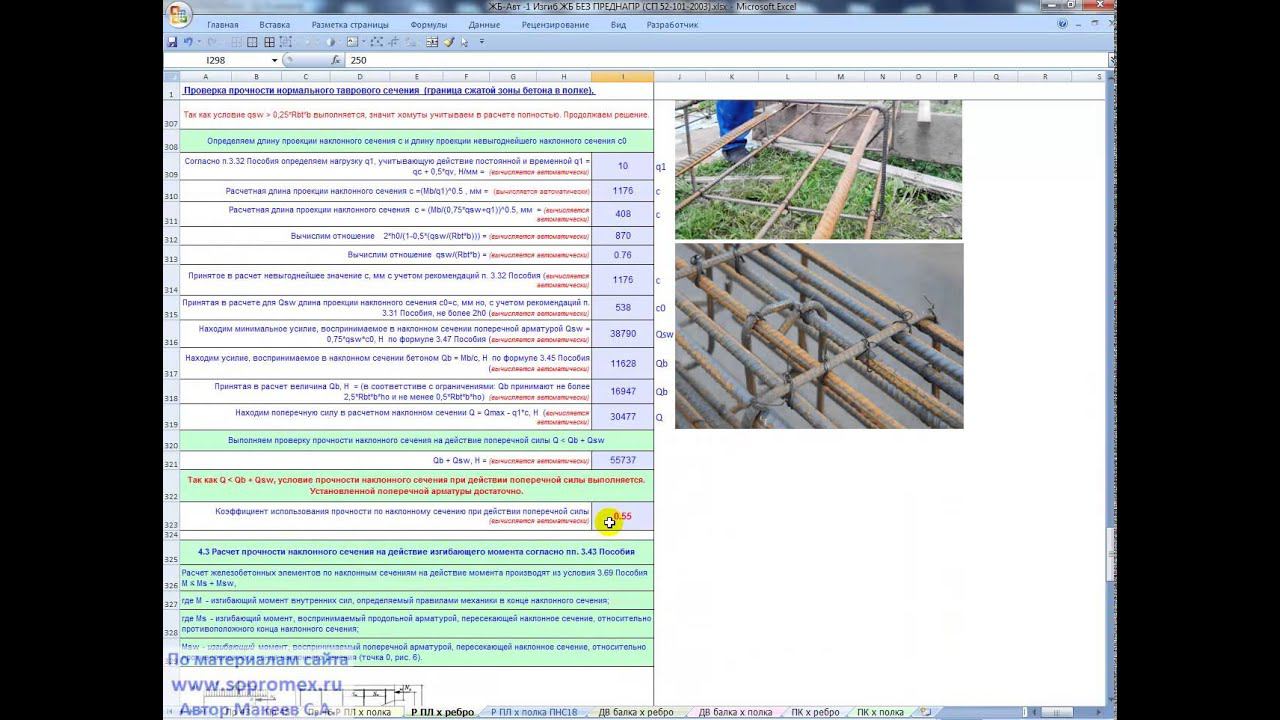Select cell with value 16947

623,392
